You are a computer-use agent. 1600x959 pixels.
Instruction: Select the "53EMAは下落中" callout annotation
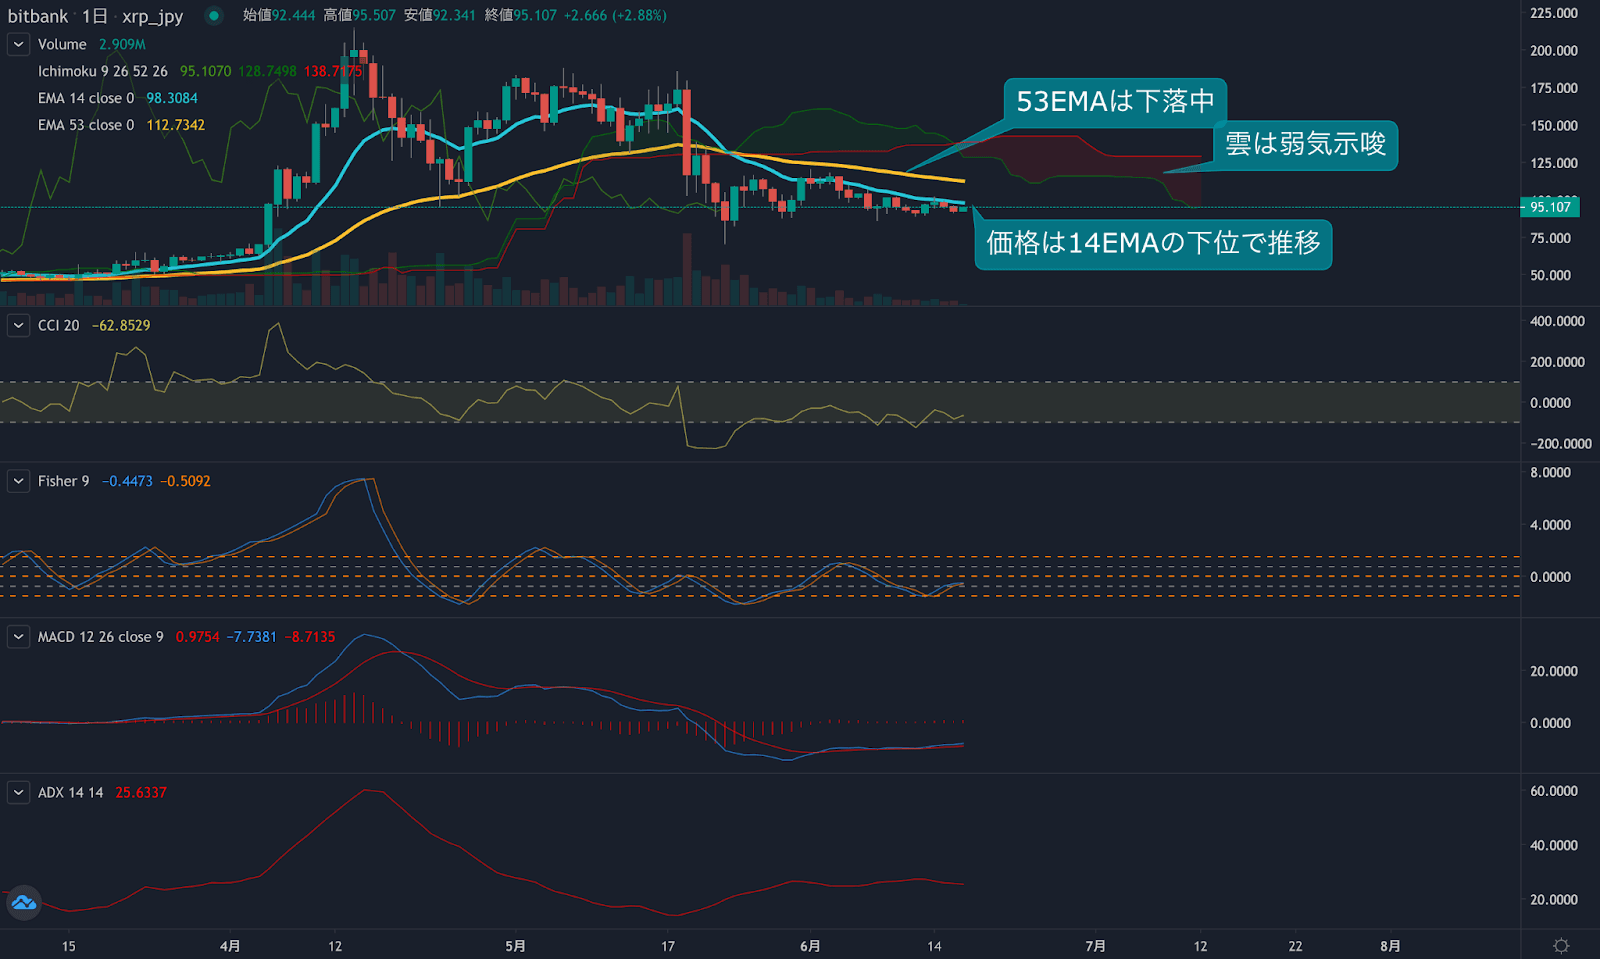(x=1114, y=101)
